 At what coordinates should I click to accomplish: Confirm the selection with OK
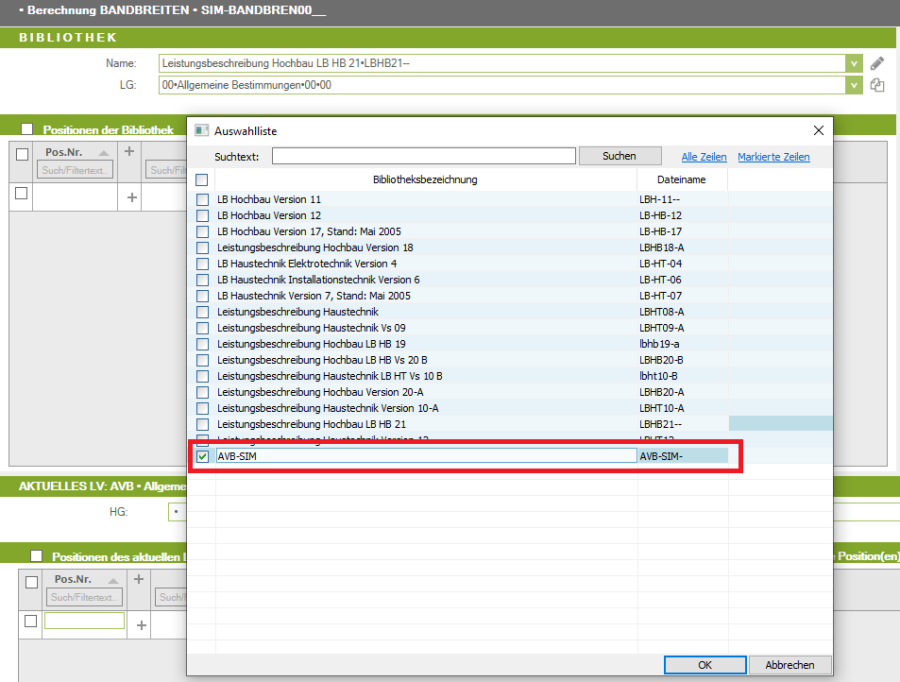tap(705, 665)
